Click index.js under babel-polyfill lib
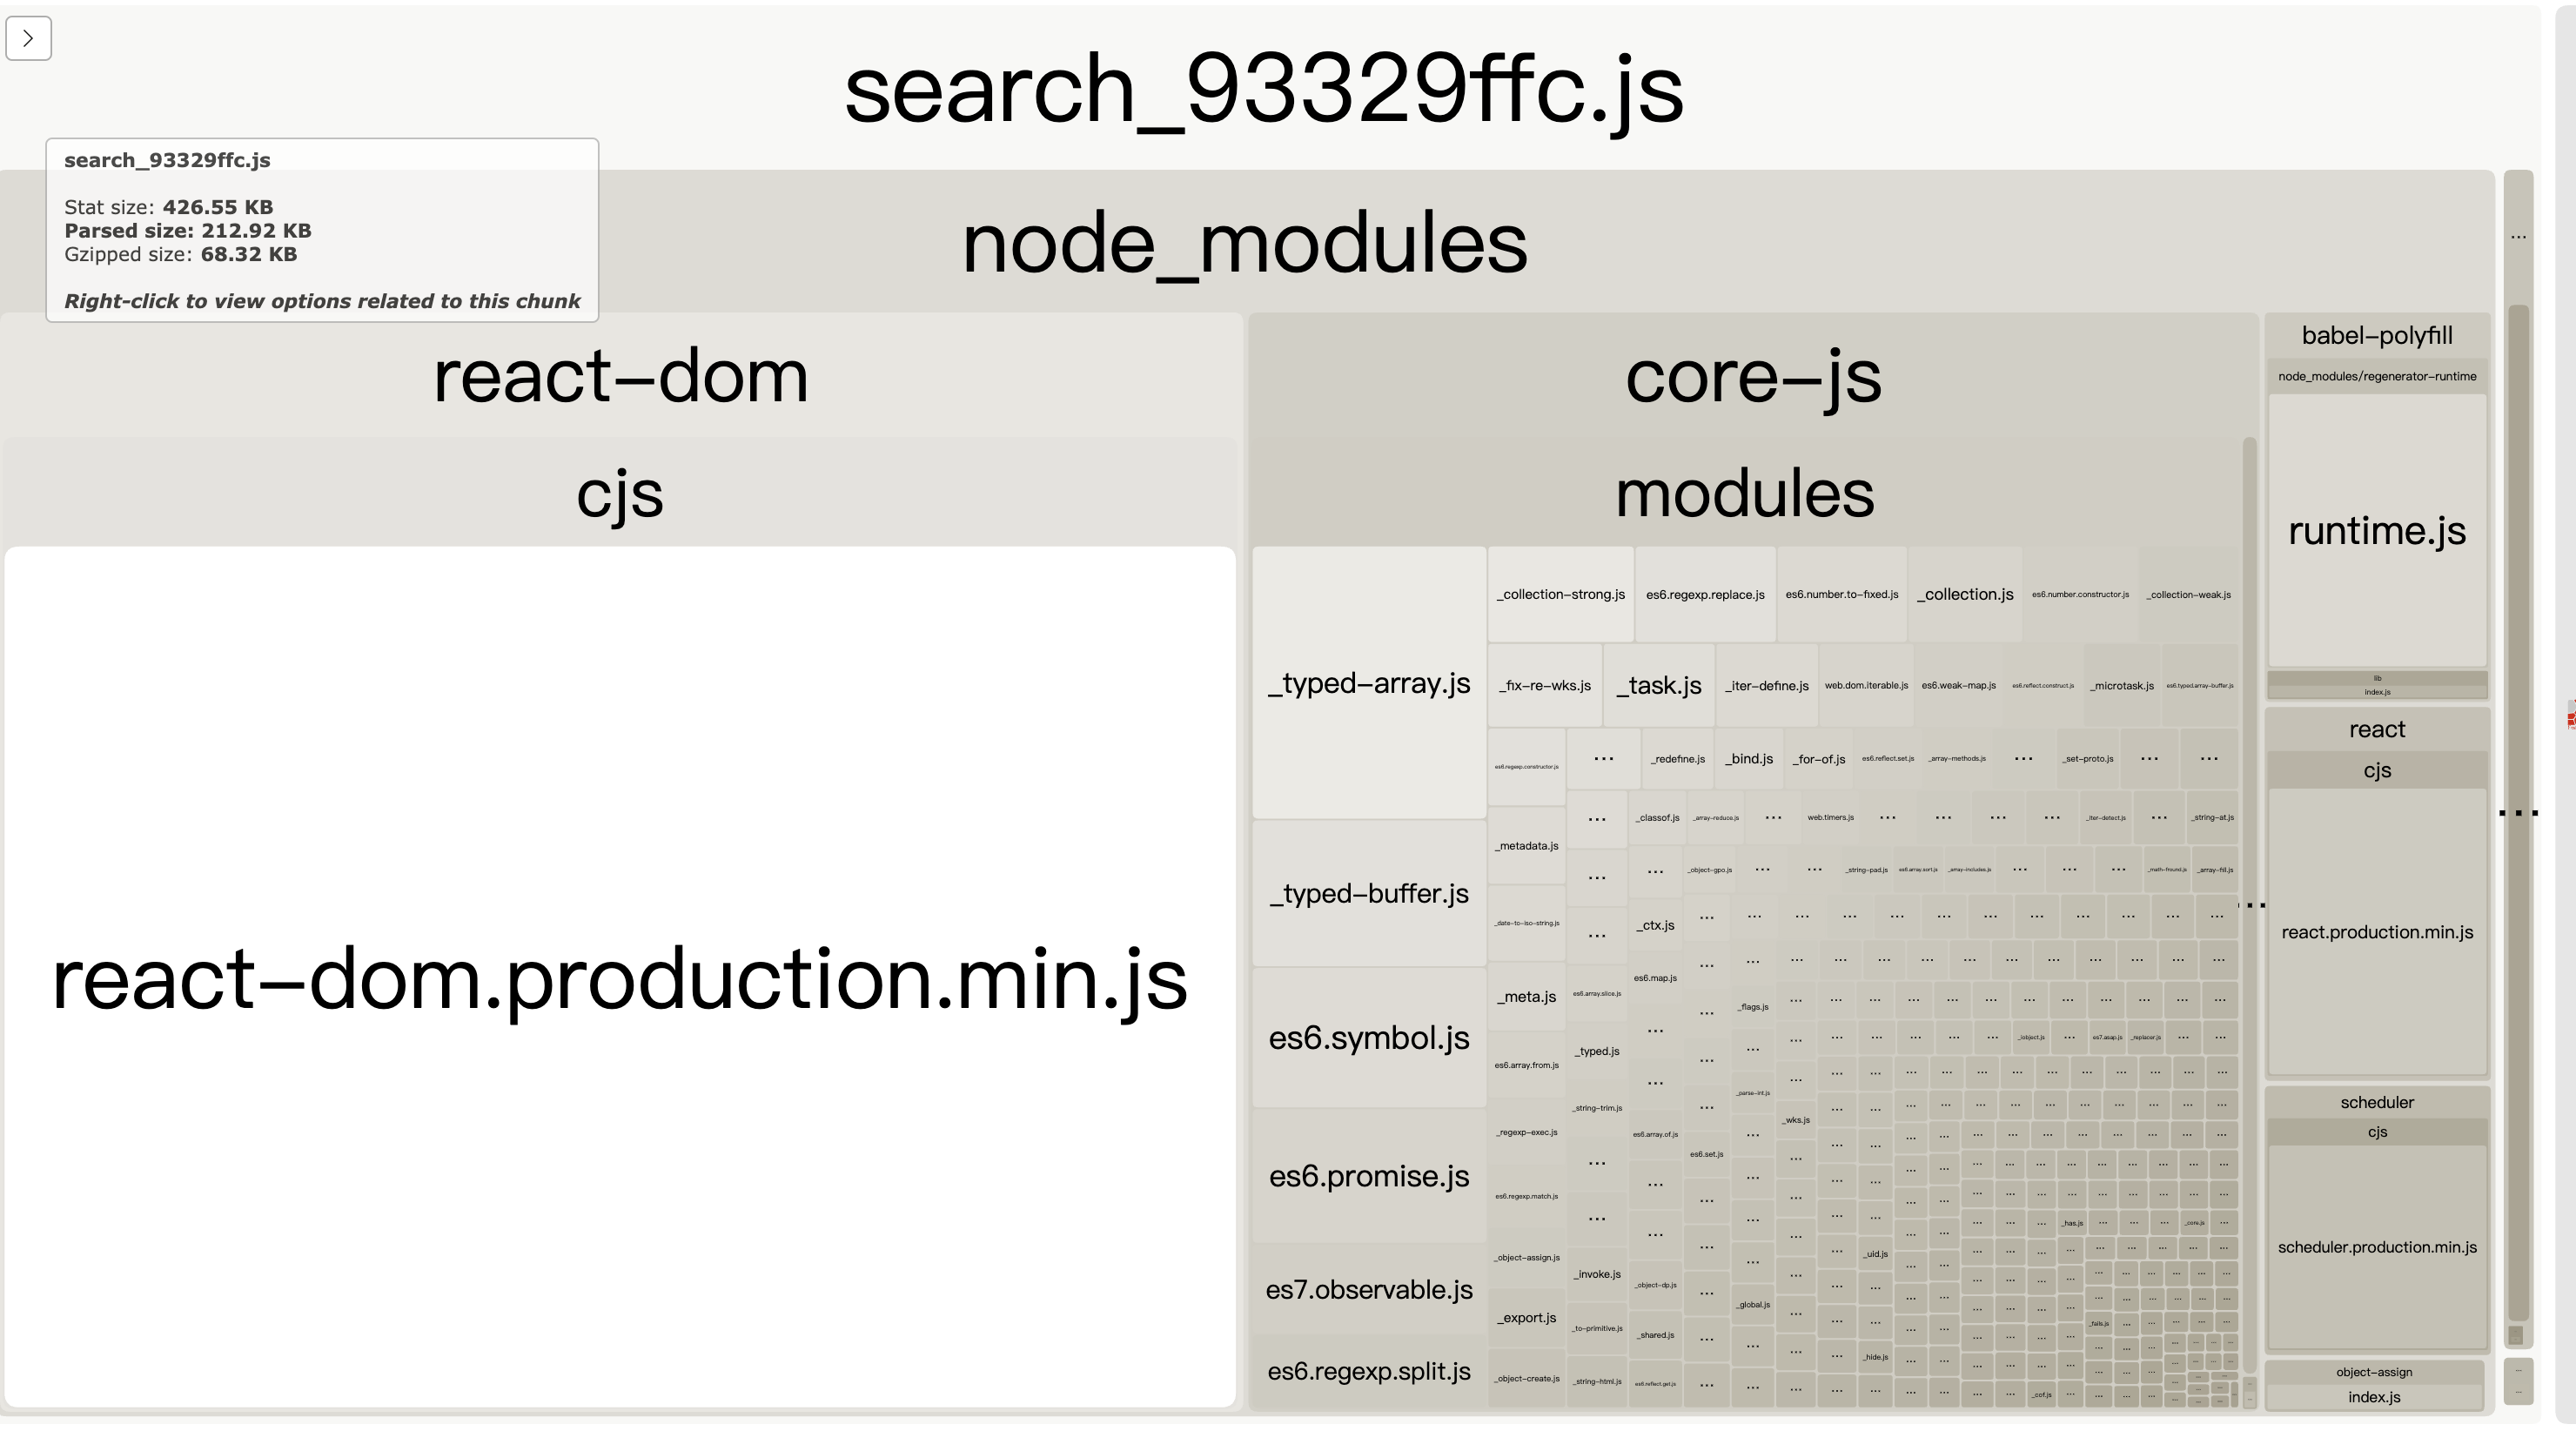Viewport: 2576px width, 1431px height. (2377, 692)
